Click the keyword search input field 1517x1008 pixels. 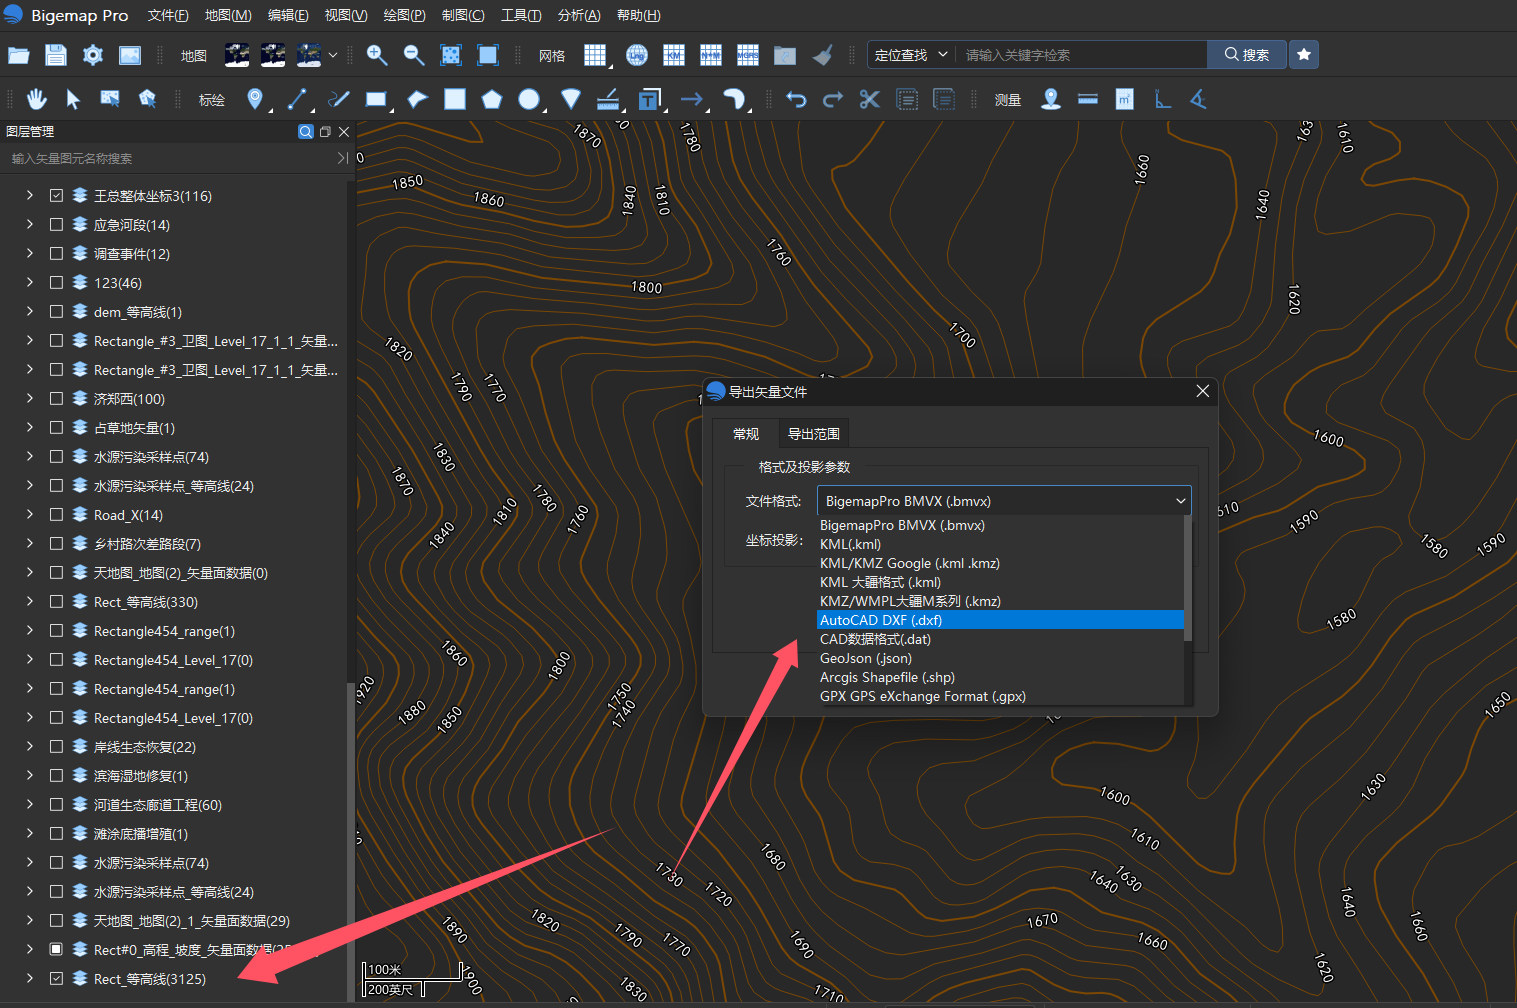pos(1081,55)
